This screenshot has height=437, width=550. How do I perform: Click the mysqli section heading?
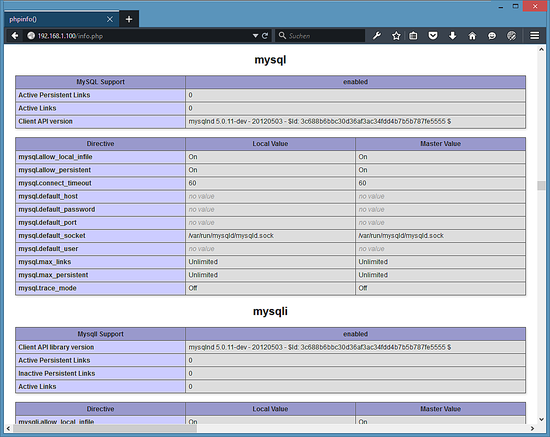270,311
